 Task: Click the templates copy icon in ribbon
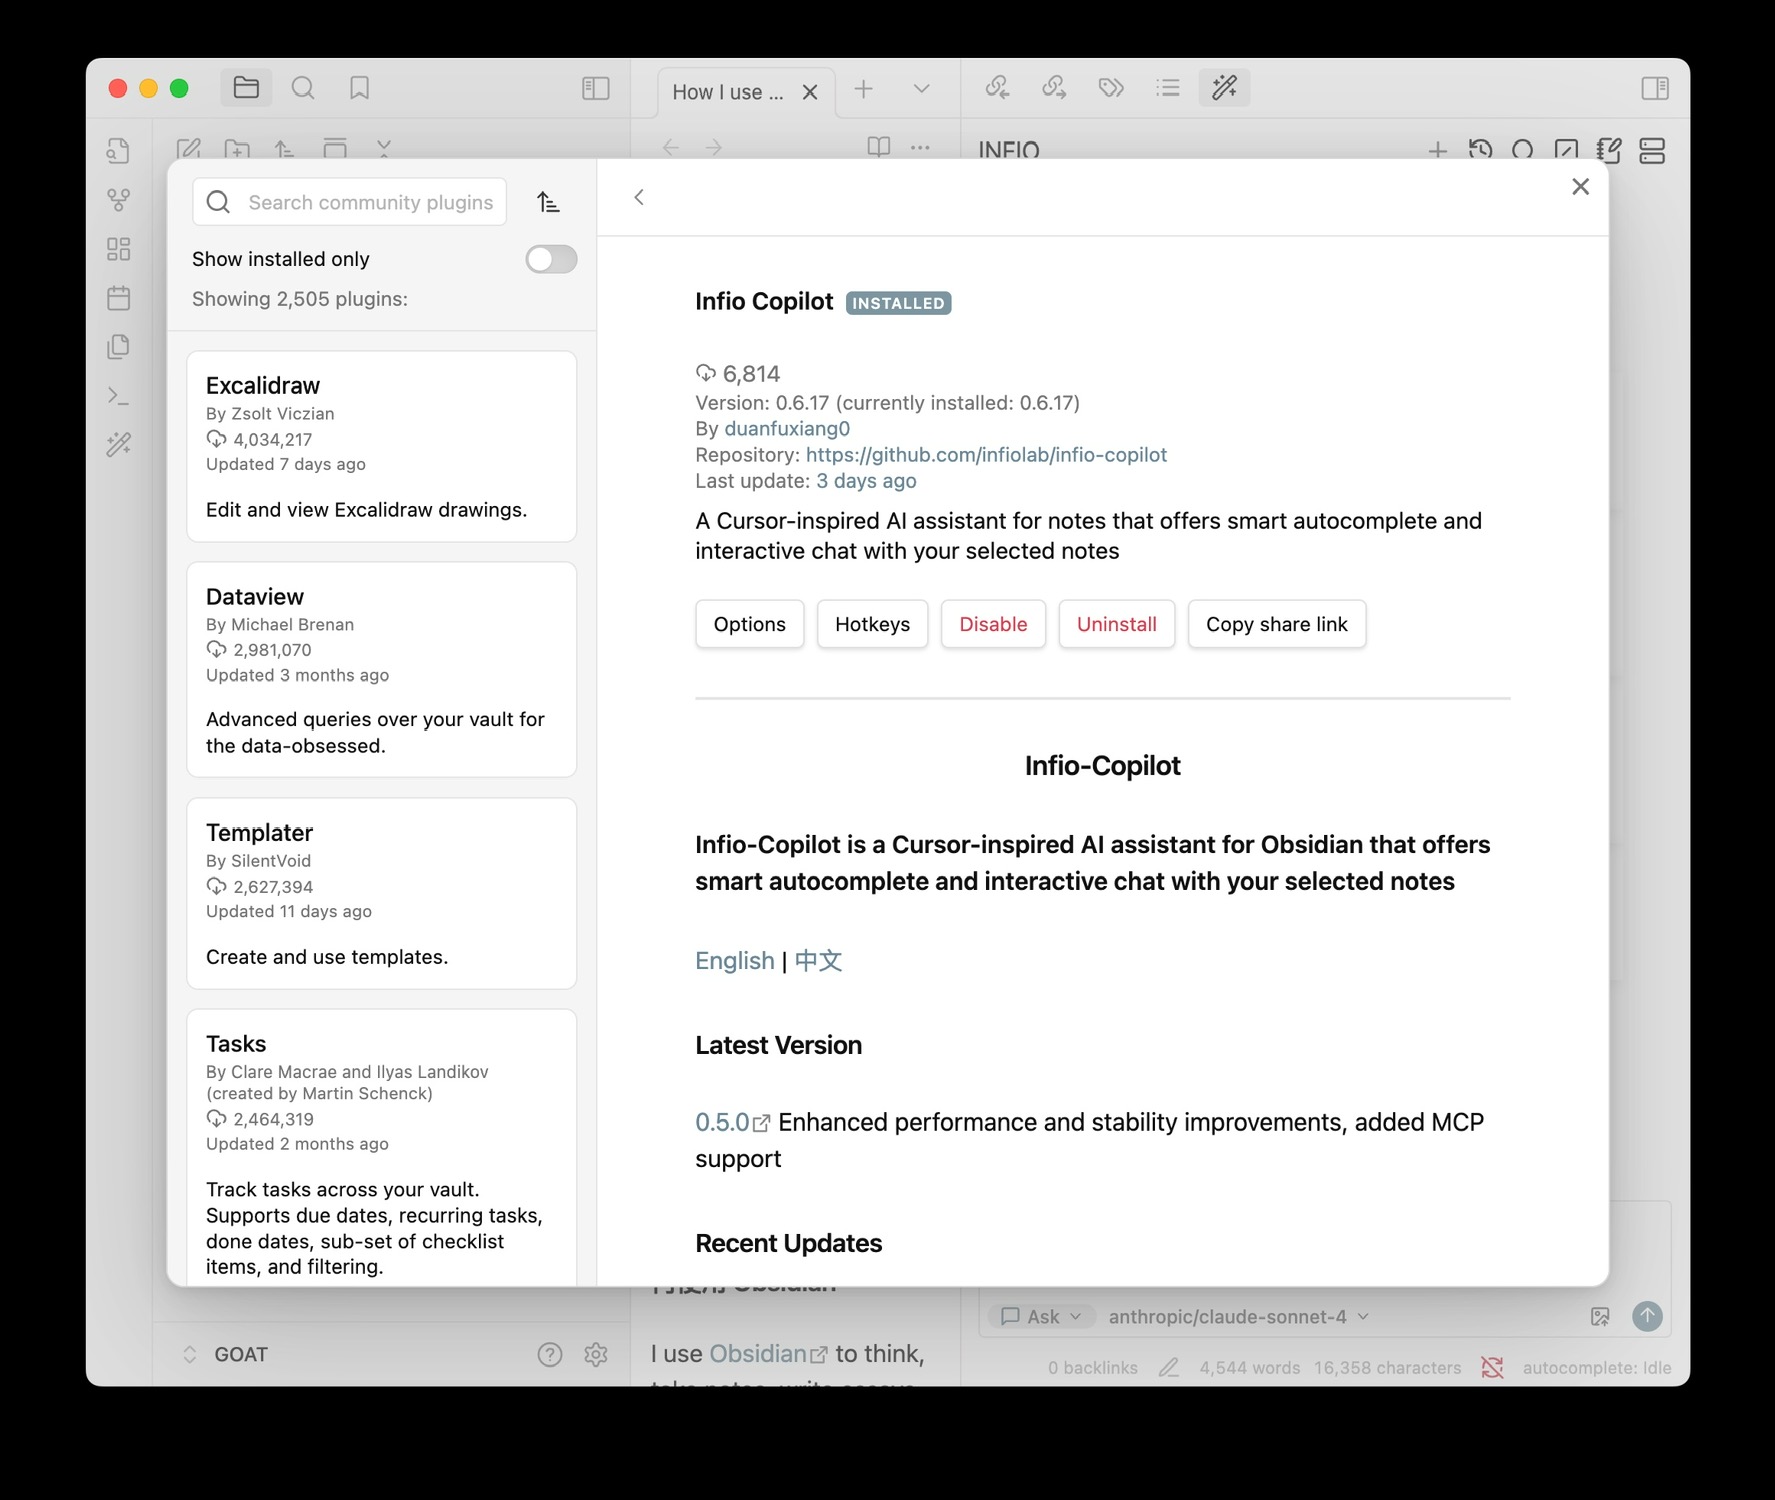tap(119, 347)
